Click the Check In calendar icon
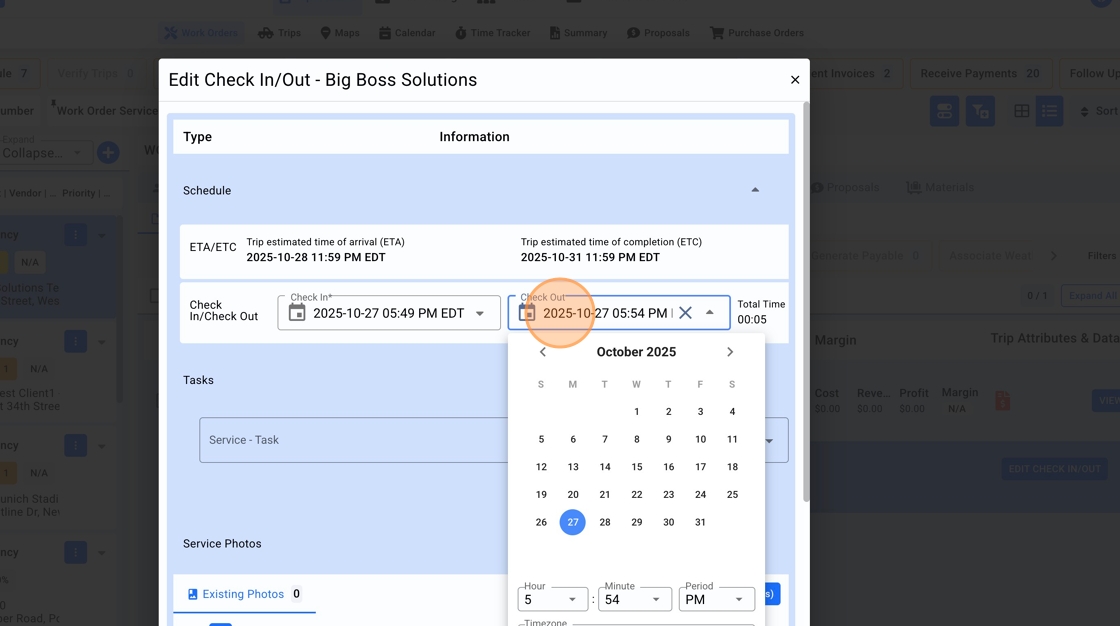1120x626 pixels. tap(296, 313)
